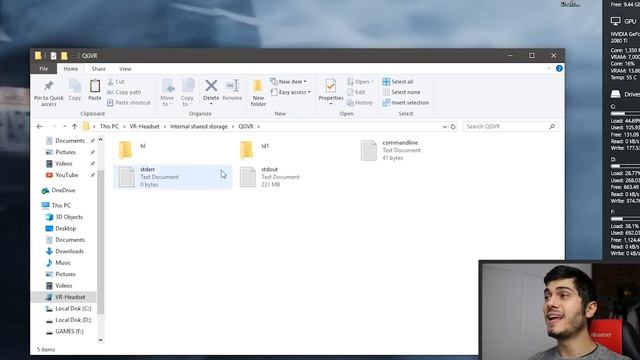Switch to the View ribbon tab
640x360 pixels.
(125, 69)
